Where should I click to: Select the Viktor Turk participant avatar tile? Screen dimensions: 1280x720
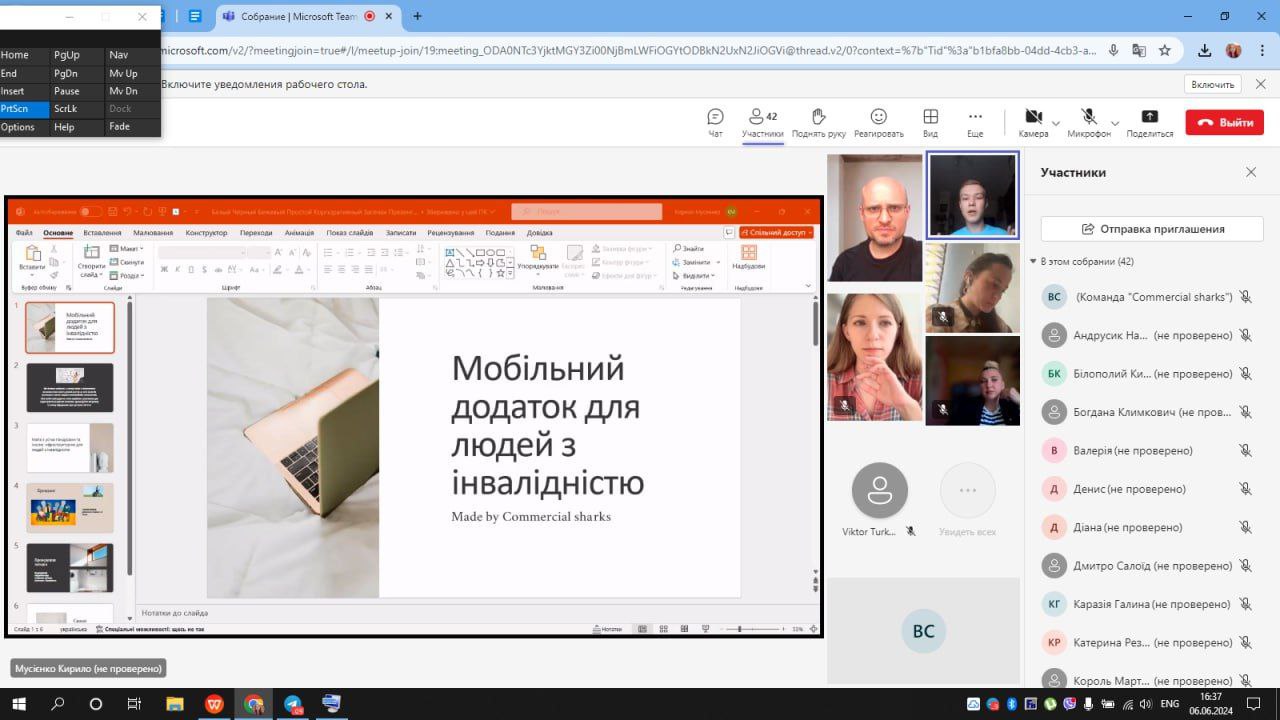click(x=879, y=491)
